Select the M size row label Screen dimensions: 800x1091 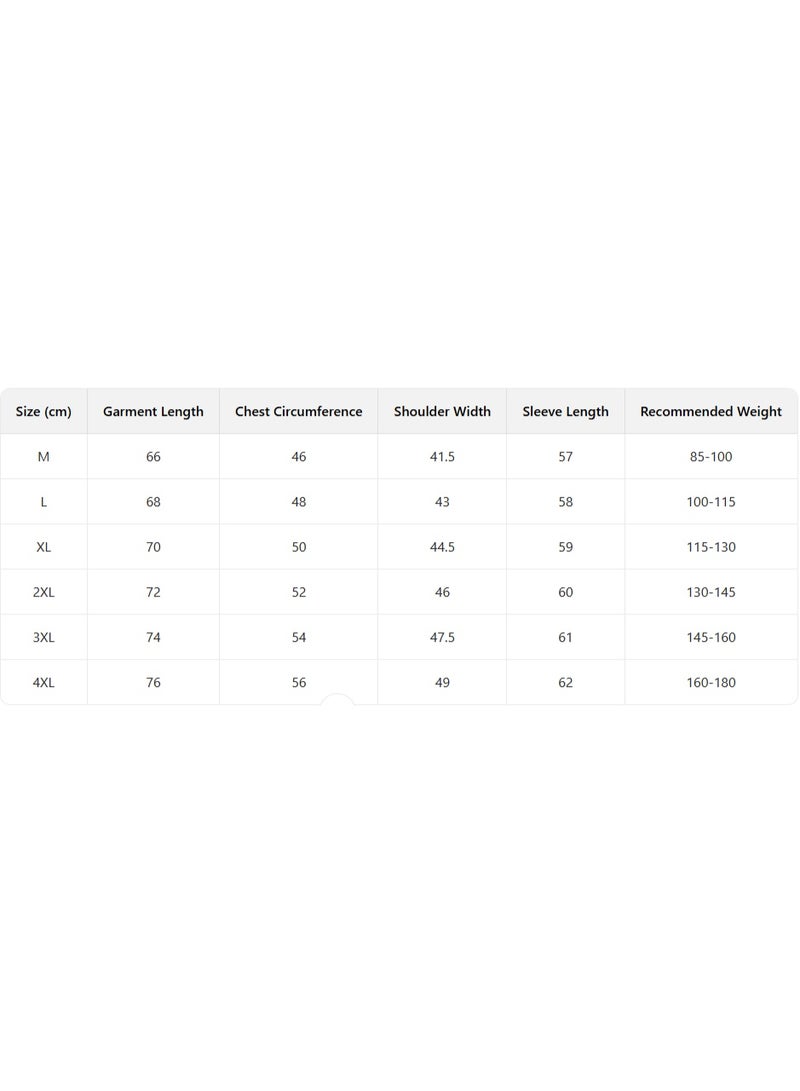pyautogui.click(x=44, y=456)
